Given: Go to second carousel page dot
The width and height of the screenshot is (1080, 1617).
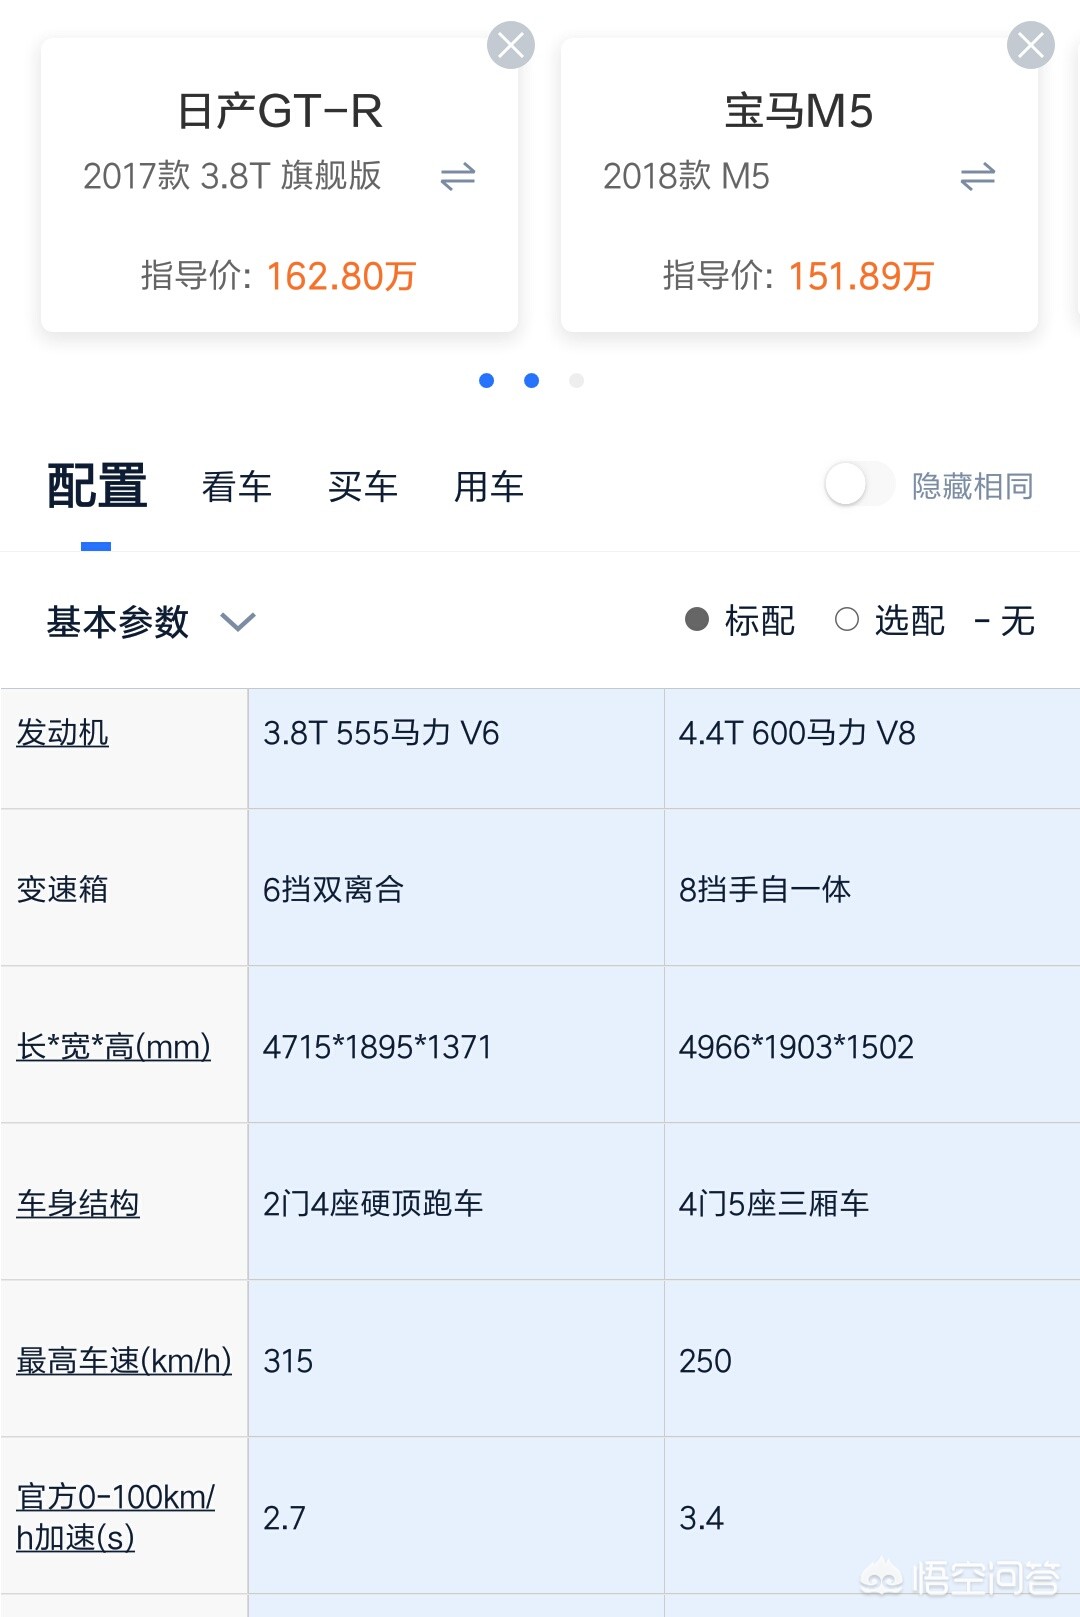Looking at the screenshot, I should click(x=532, y=380).
